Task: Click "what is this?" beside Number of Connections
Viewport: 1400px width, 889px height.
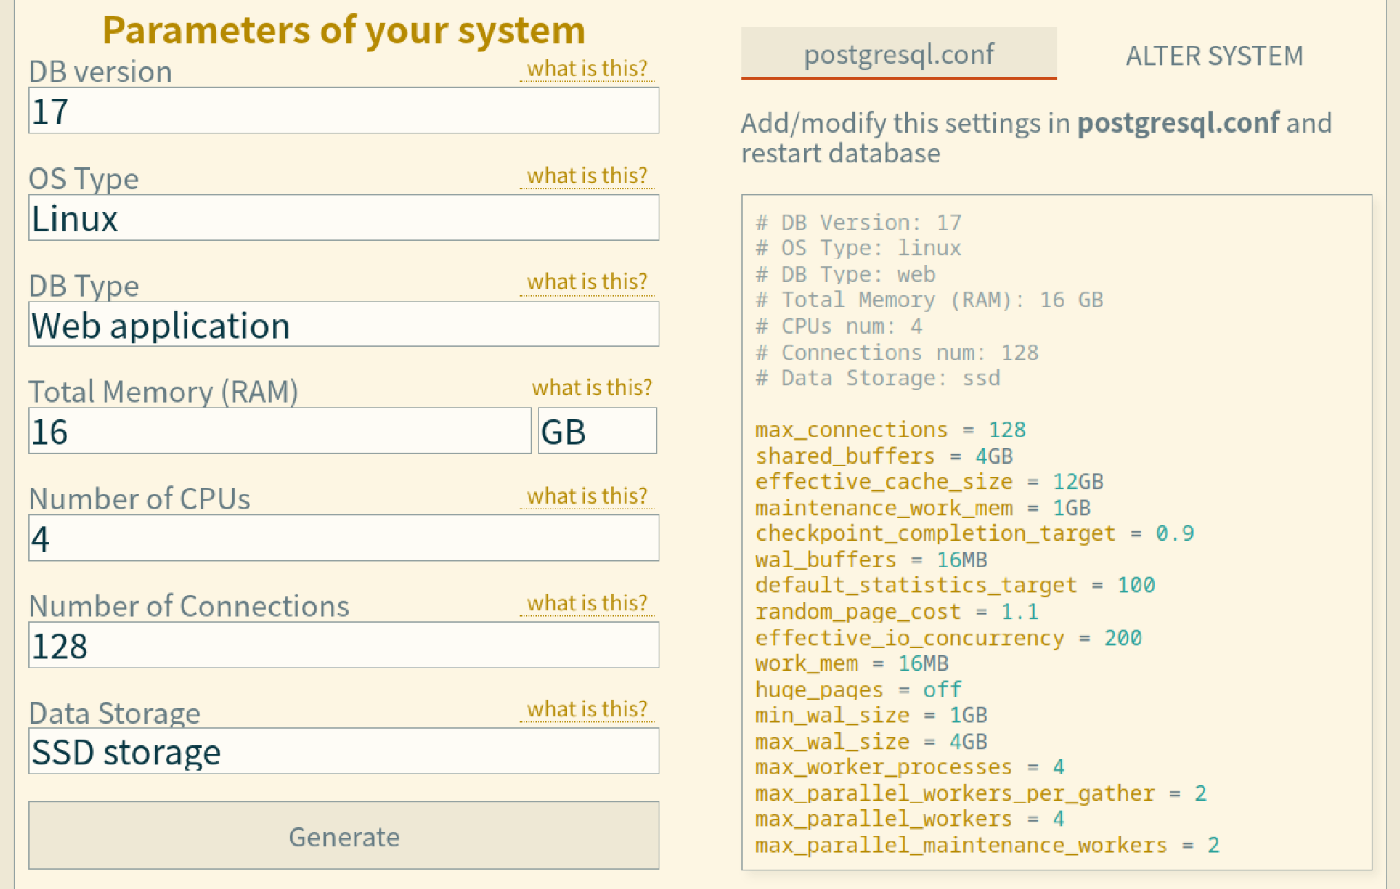Action: (587, 603)
